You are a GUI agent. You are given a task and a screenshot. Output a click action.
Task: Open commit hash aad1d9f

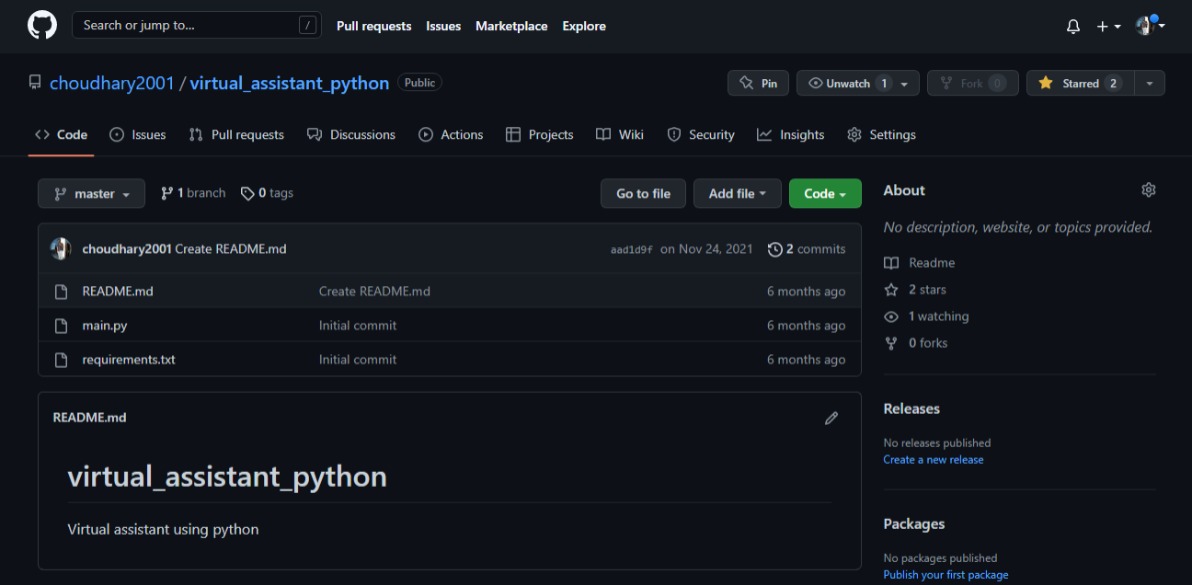632,250
